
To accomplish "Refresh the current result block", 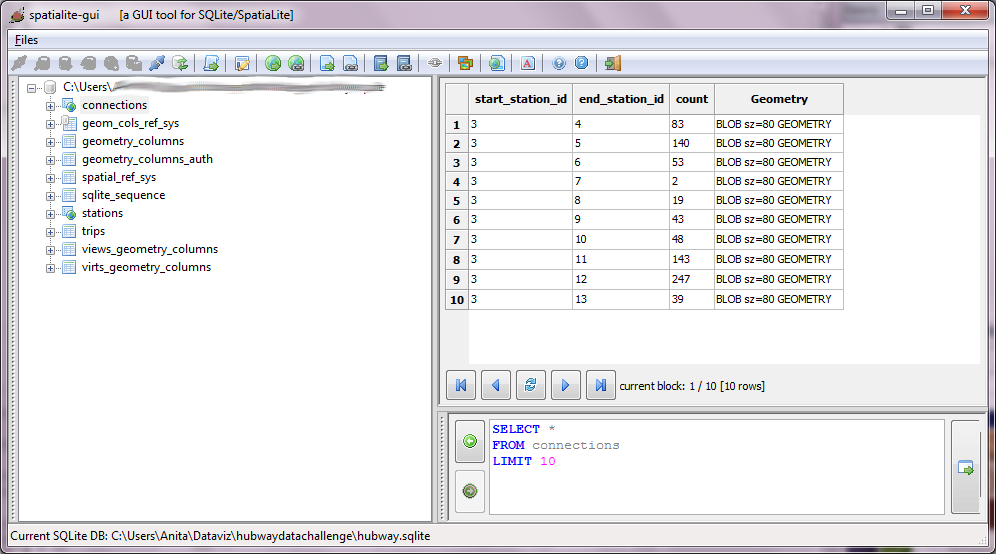I will tap(531, 385).
